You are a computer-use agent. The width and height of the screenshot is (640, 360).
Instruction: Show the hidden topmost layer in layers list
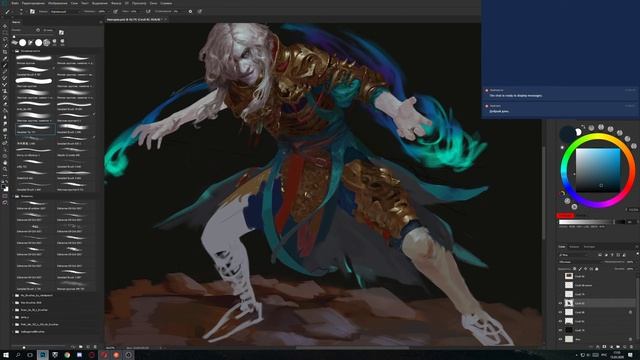tap(561, 276)
